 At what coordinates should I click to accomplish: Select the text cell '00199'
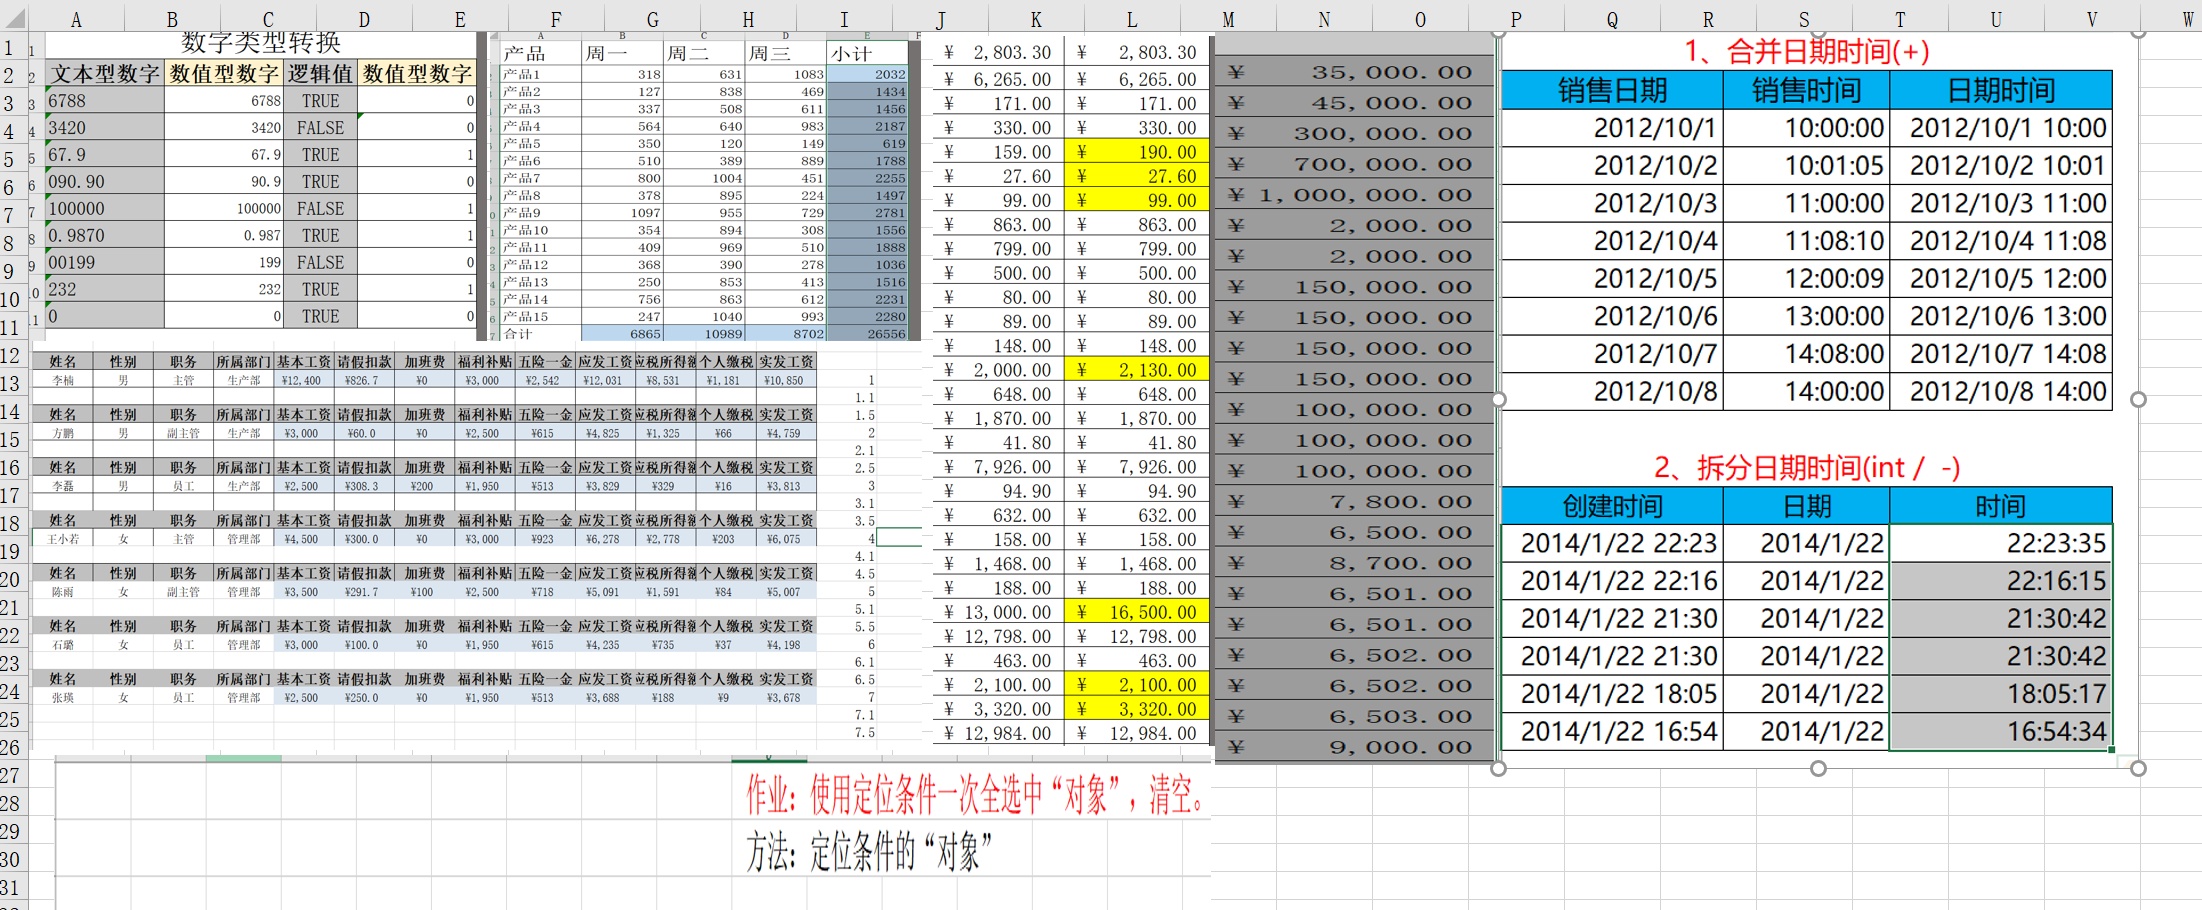click(x=105, y=263)
